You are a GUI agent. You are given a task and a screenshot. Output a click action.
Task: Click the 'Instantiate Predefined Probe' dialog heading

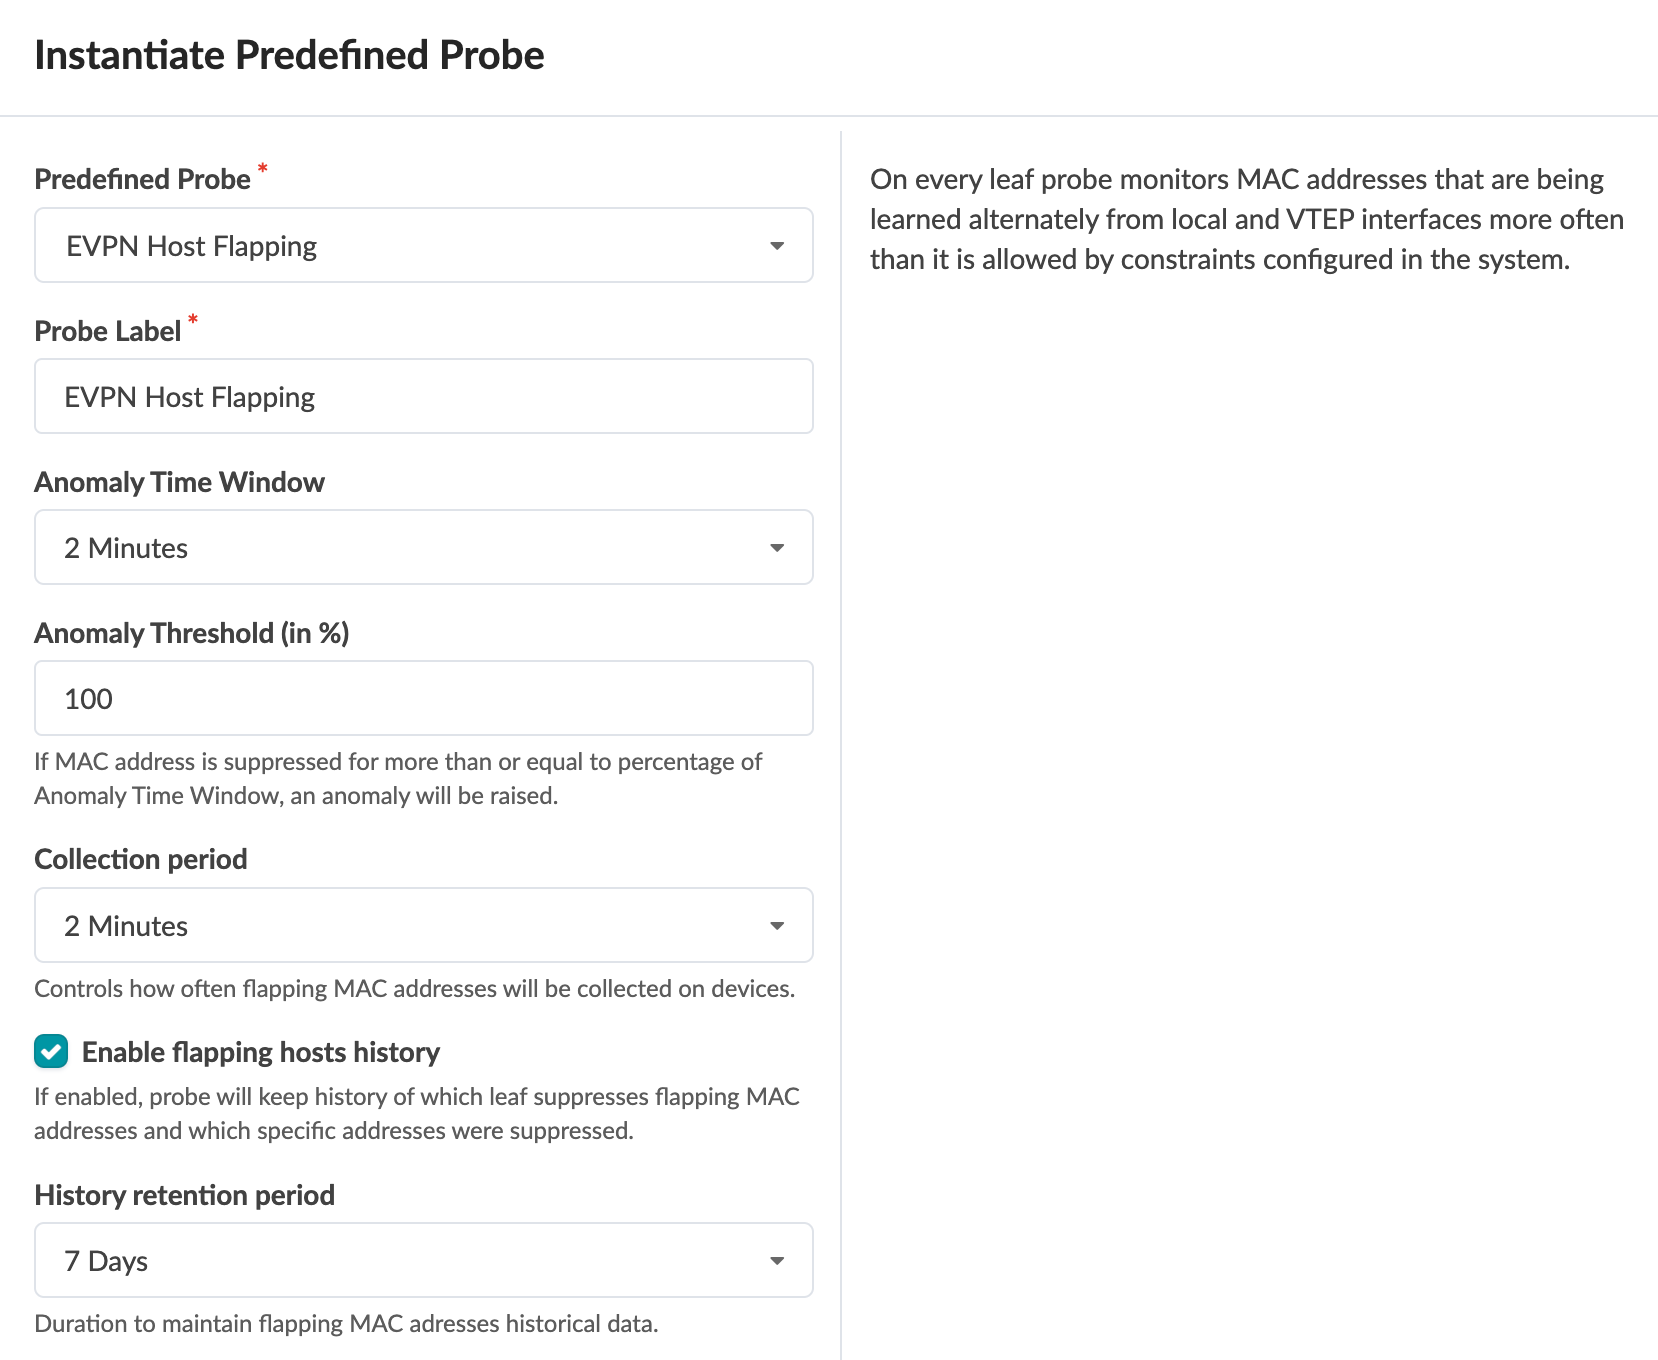289,55
